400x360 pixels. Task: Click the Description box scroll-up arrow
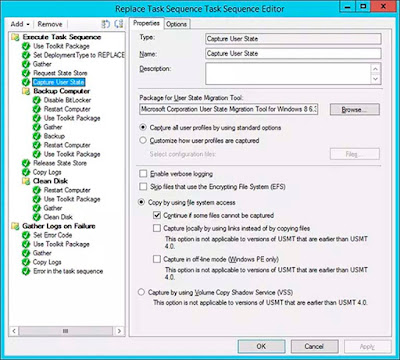[x=376, y=69]
